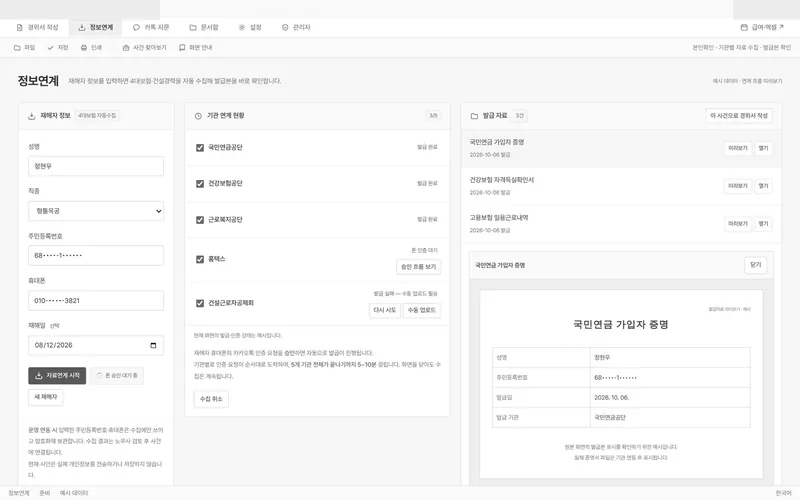The width and height of the screenshot is (800, 500).
Task: Click the download icon on 자료연계 시작
Action: [38, 376]
